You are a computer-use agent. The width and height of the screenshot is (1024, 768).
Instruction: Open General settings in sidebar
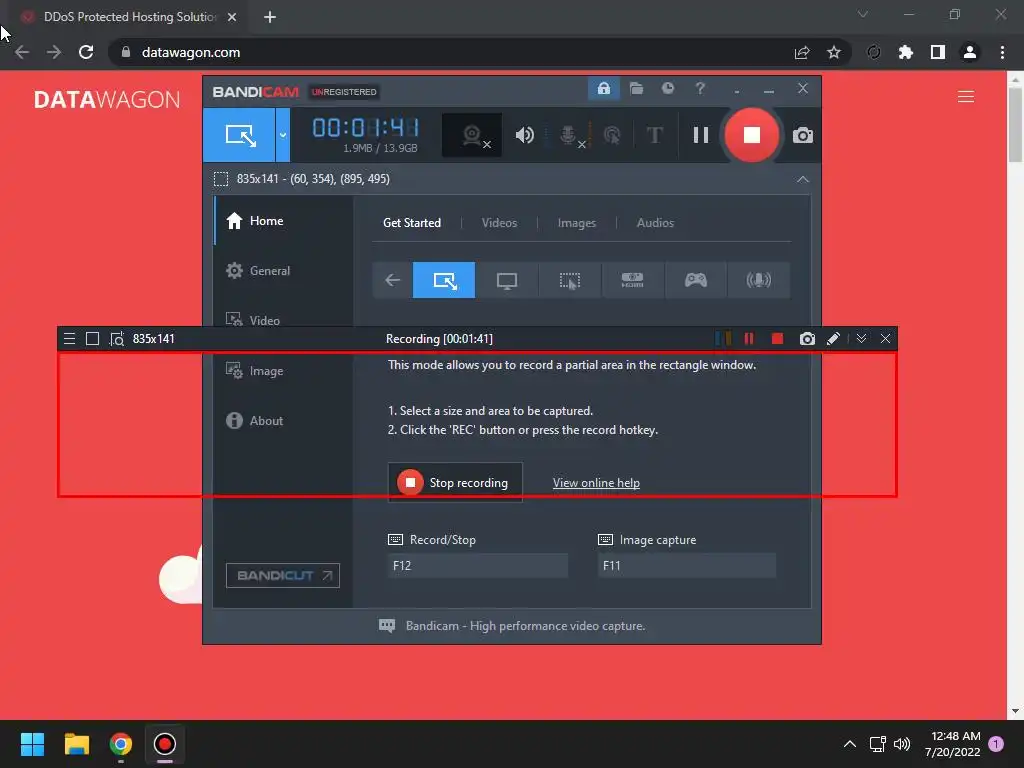[283, 270]
